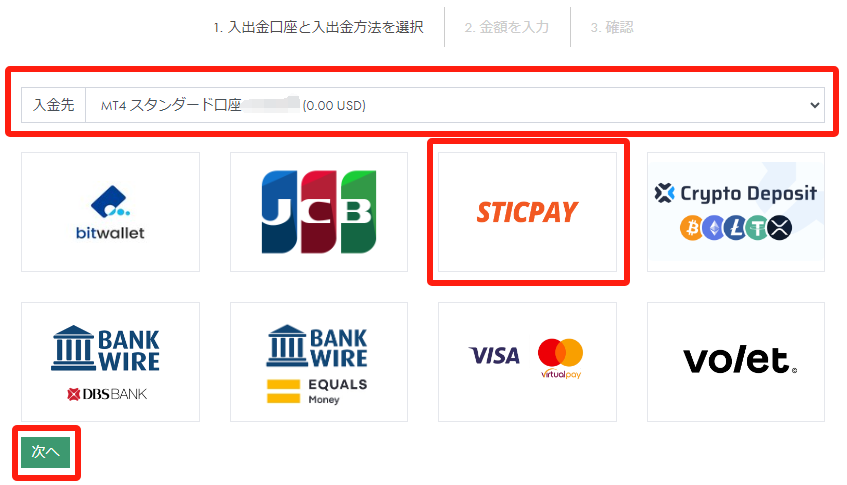847x485 pixels.
Task: Click the Bitcoin coin icon
Action: pos(691,228)
